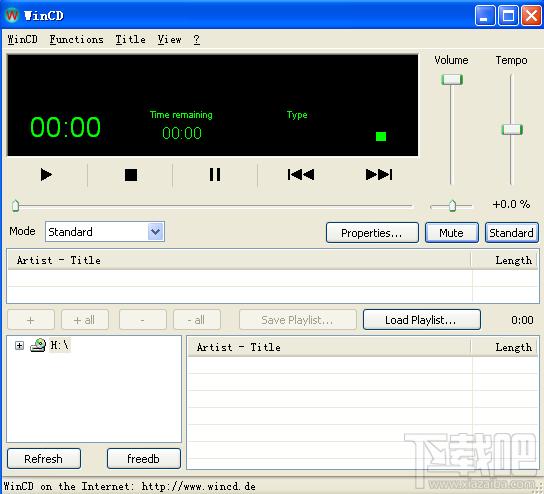This screenshot has height=494, width=544.
Task: Reset tempo with the Standard button
Action: coord(511,232)
